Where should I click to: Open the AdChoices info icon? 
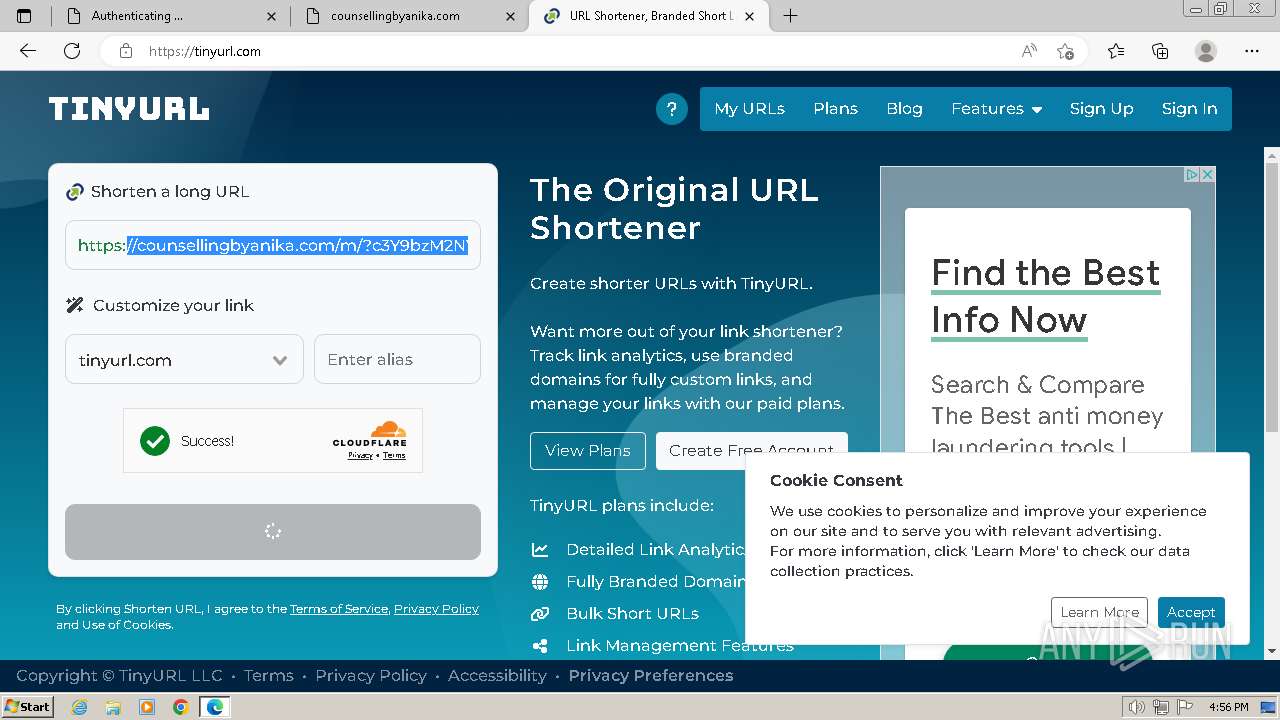(1192, 174)
